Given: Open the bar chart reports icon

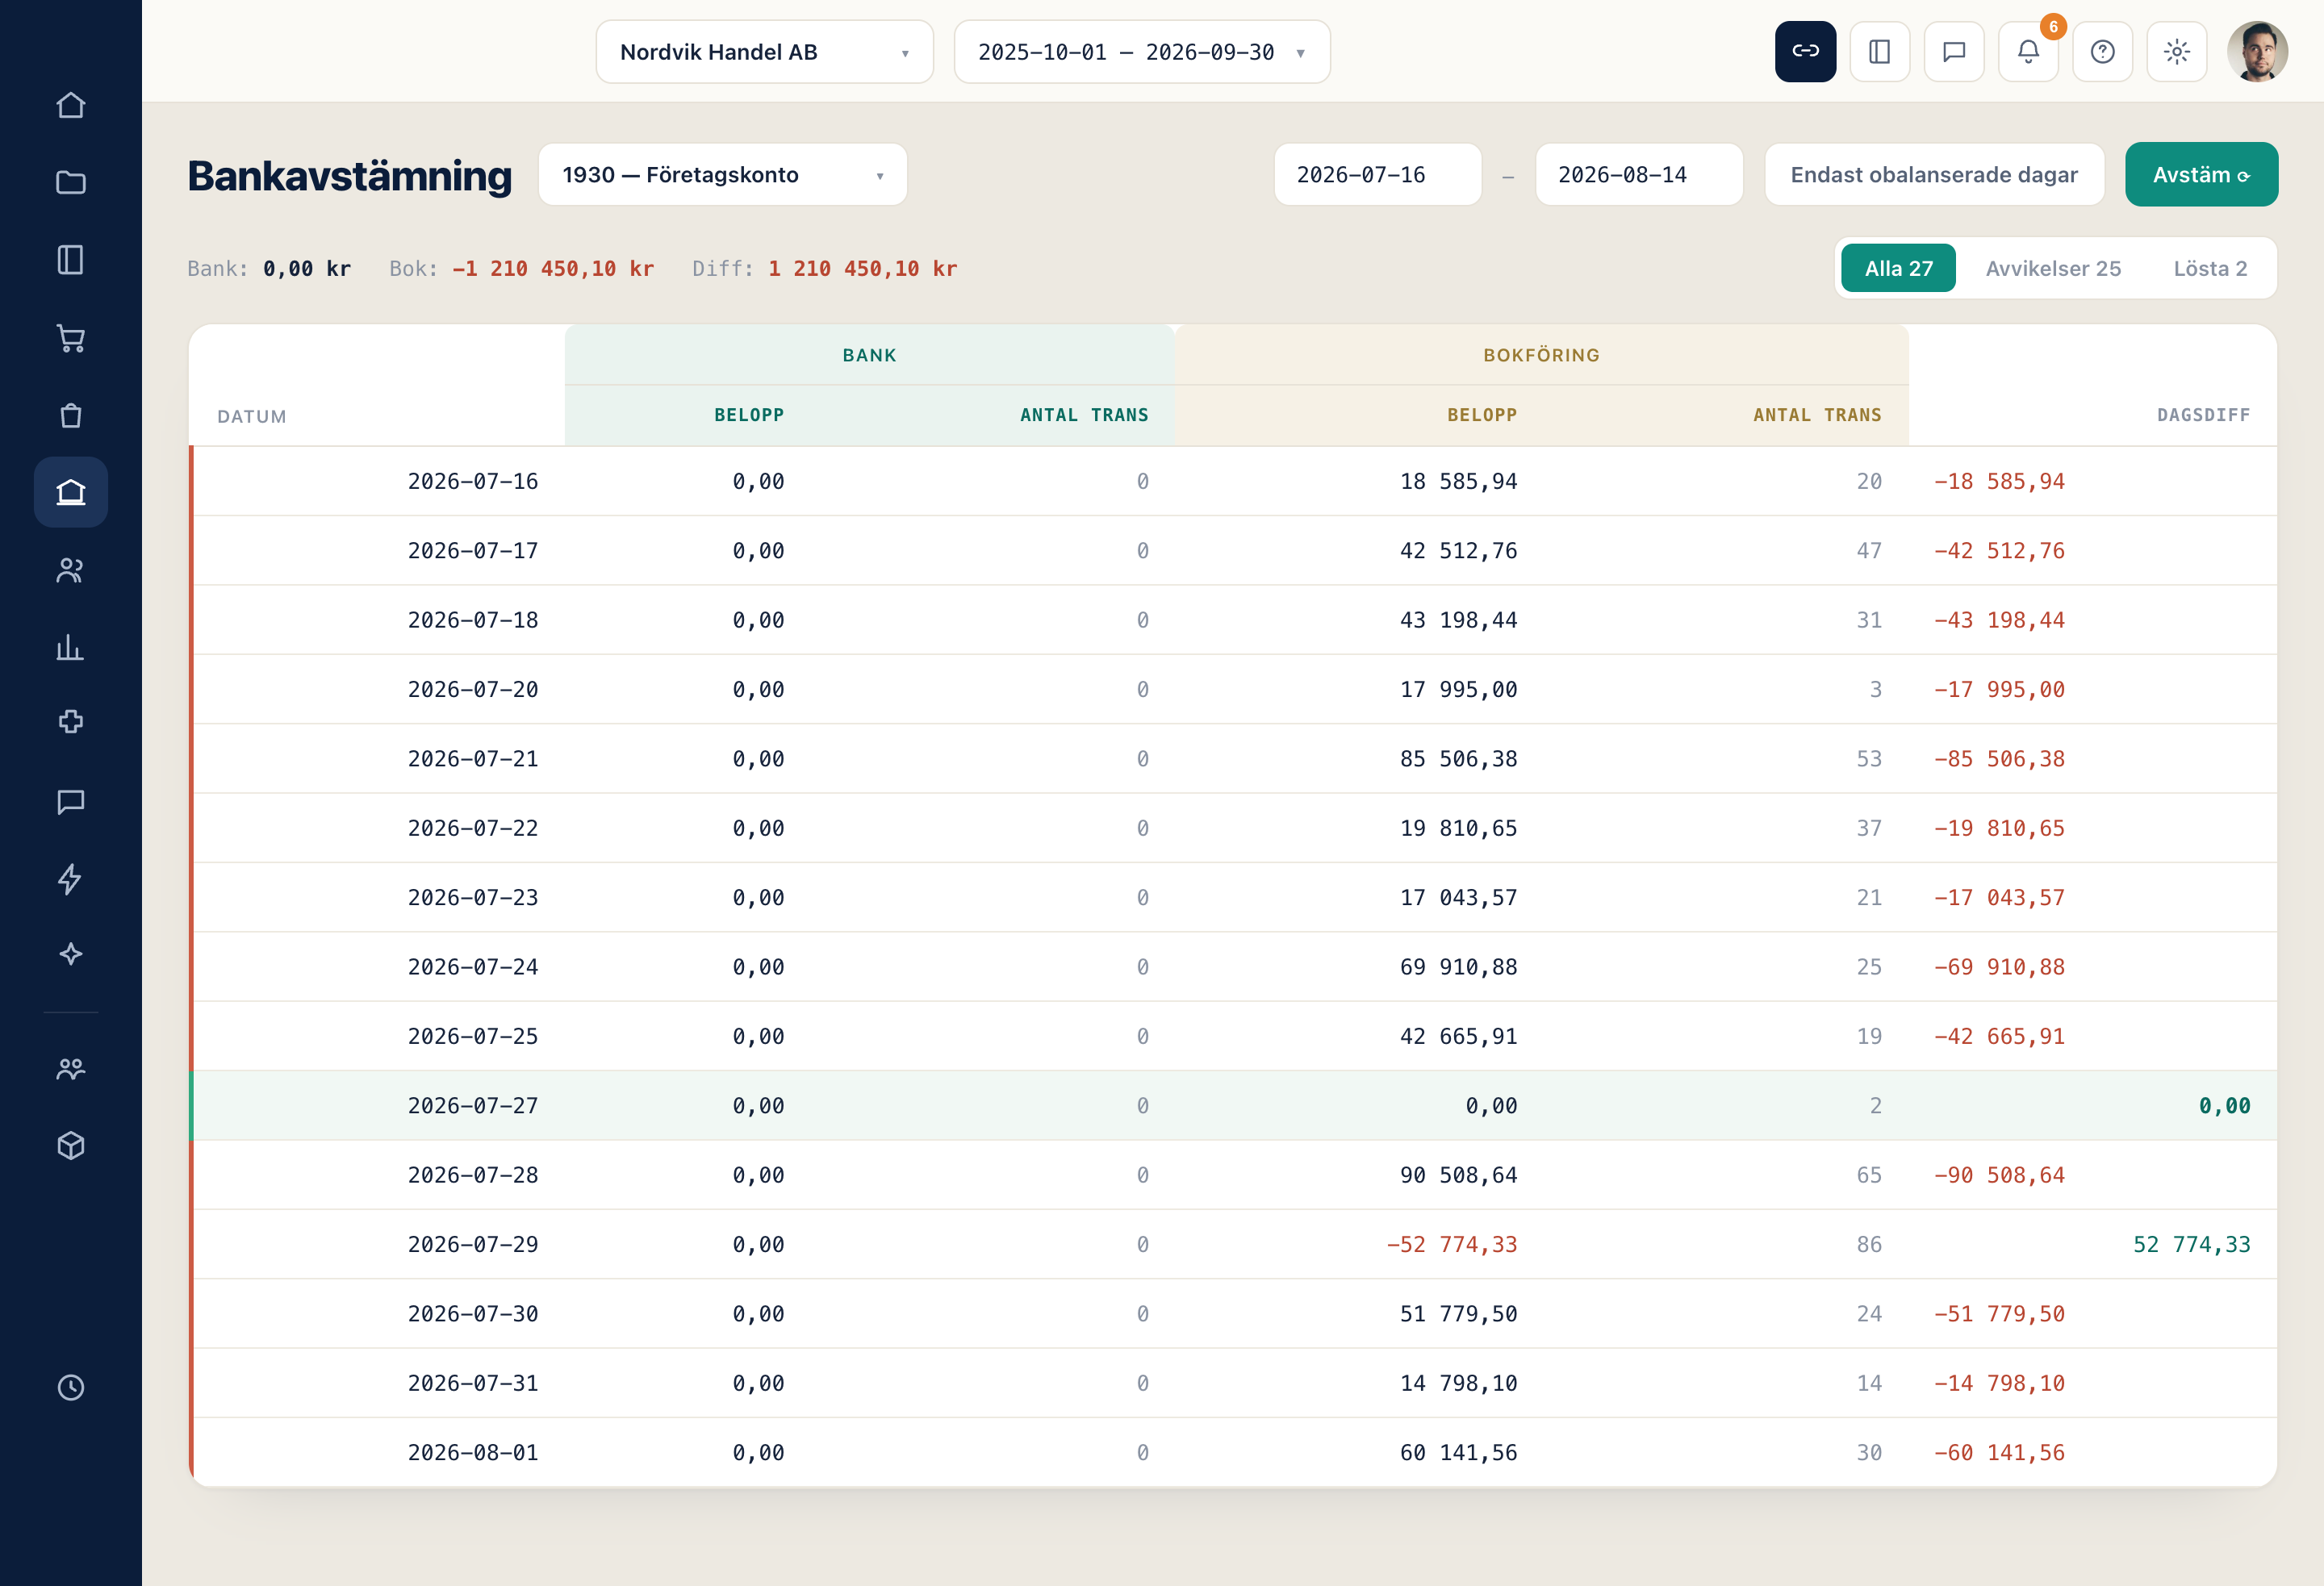Looking at the screenshot, I should (71, 647).
